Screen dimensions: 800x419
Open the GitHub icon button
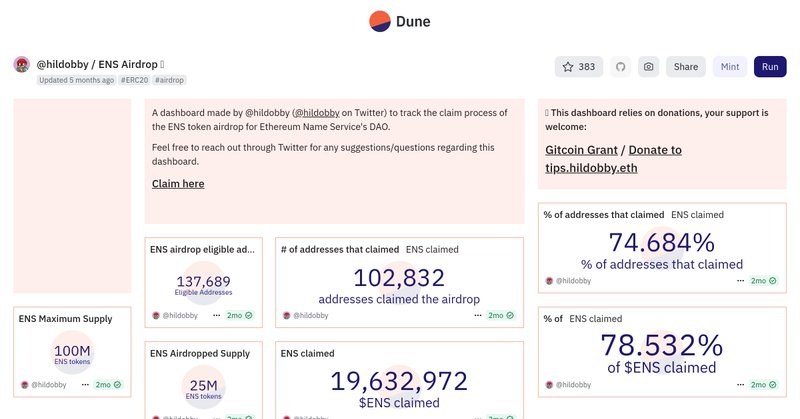(x=620, y=67)
